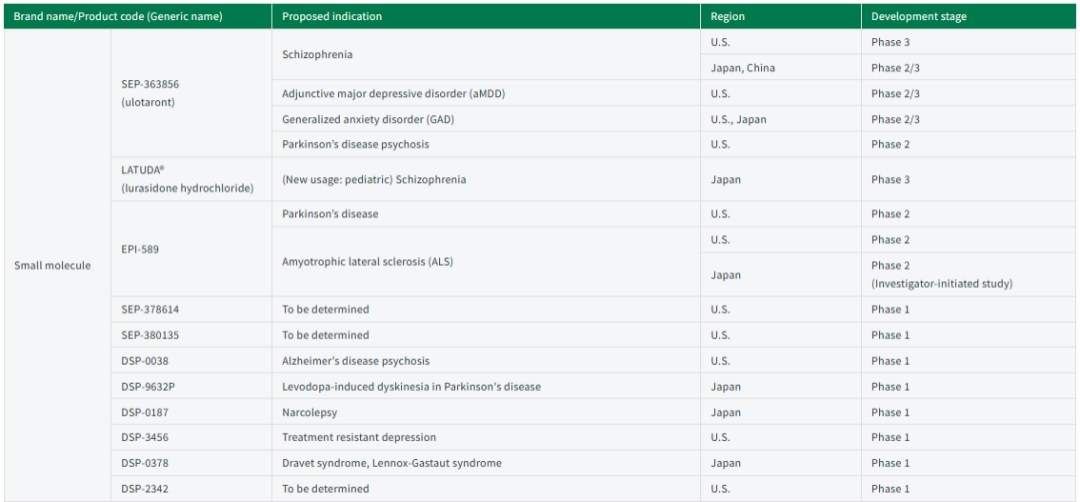Click the SEP-378614 product code
The image size is (1080, 502).
[x=152, y=309]
